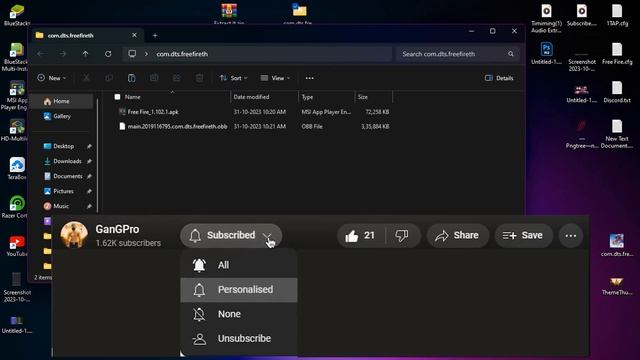Screen dimensions: 640x360
Task: Open the Sort dropdown menu
Action: point(233,78)
